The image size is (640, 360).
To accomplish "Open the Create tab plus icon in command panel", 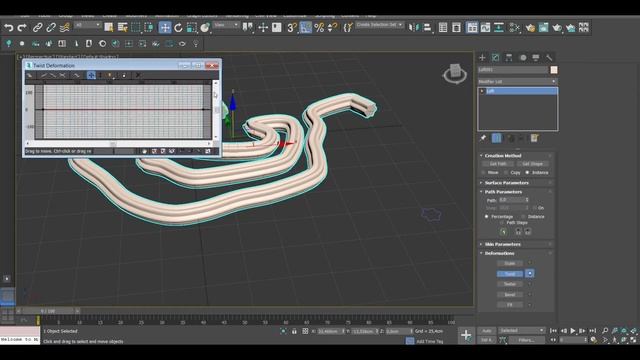I will pyautogui.click(x=482, y=58).
